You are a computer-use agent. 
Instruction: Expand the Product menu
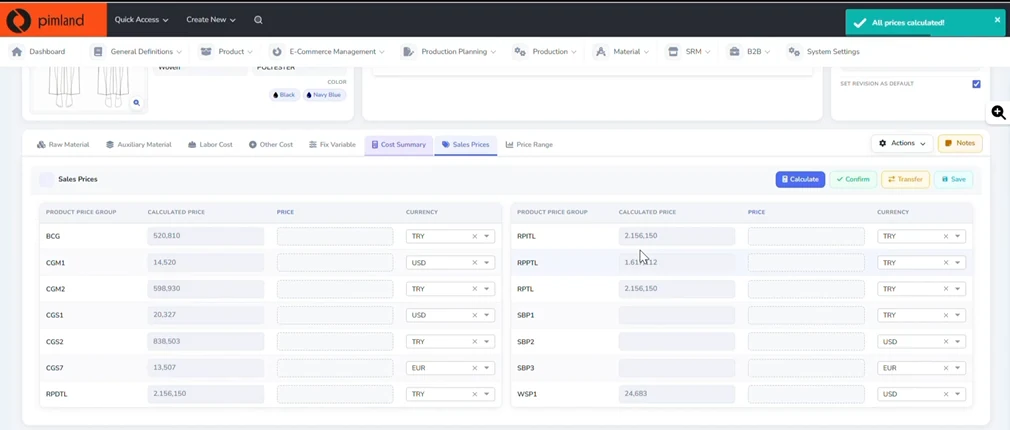[x=226, y=51]
